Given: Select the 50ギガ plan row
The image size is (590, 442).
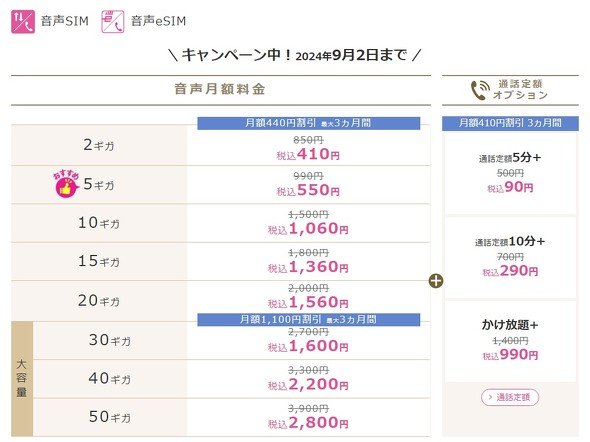Looking at the screenshot, I should point(231,418).
